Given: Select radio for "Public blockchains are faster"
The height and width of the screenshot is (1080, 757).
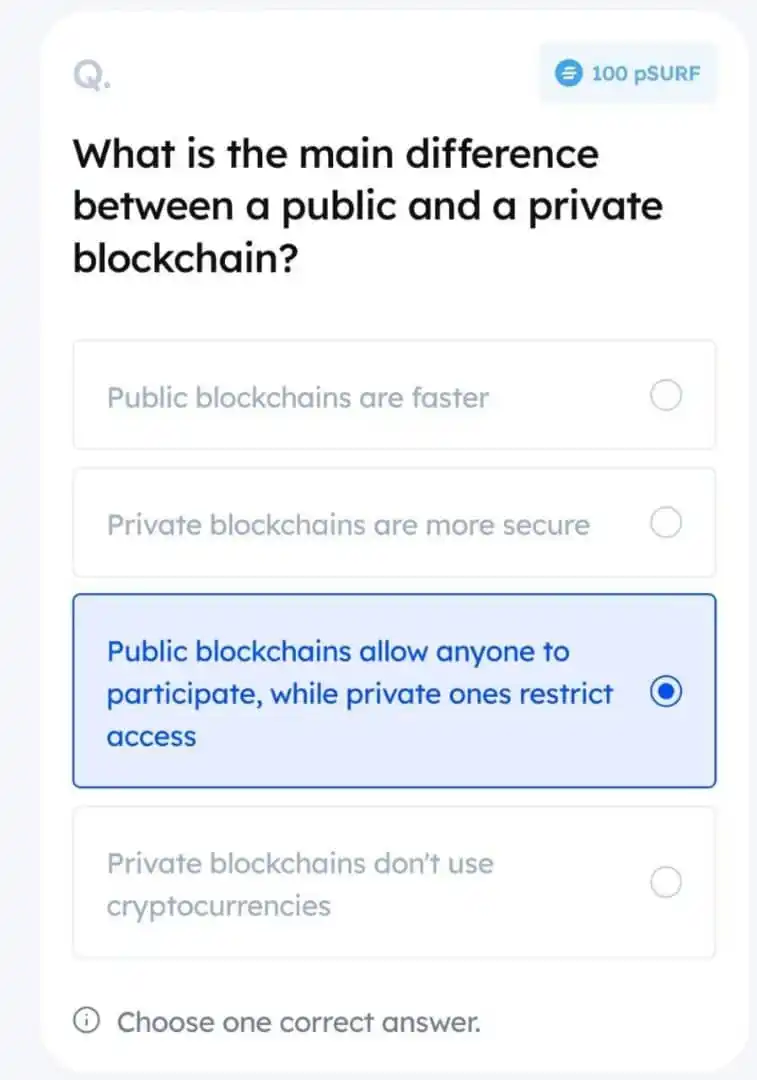Looking at the screenshot, I should coord(666,395).
